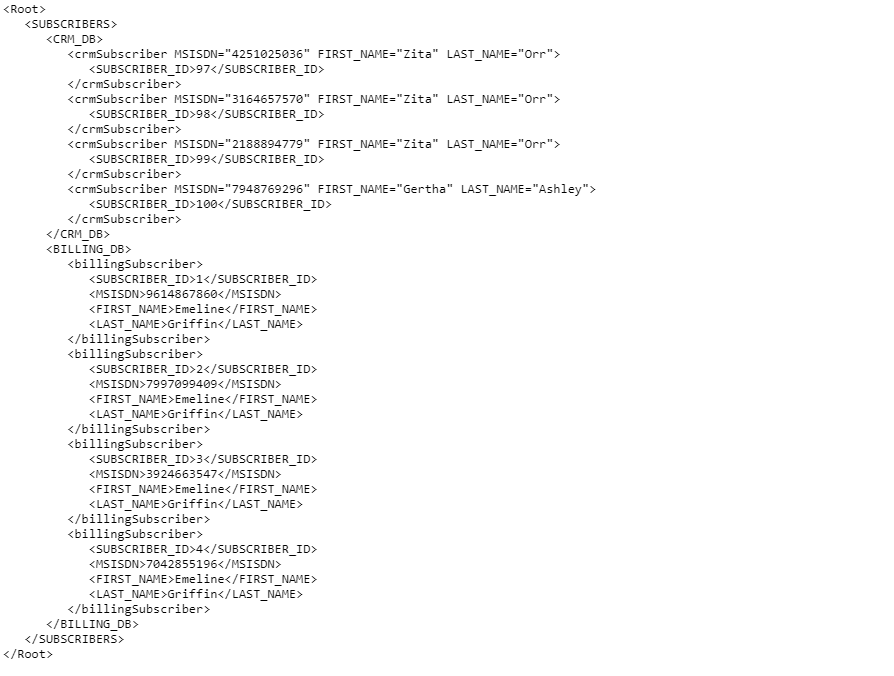
Task: Click SUBSCRIBER_ID 99 element
Action: click(206, 159)
